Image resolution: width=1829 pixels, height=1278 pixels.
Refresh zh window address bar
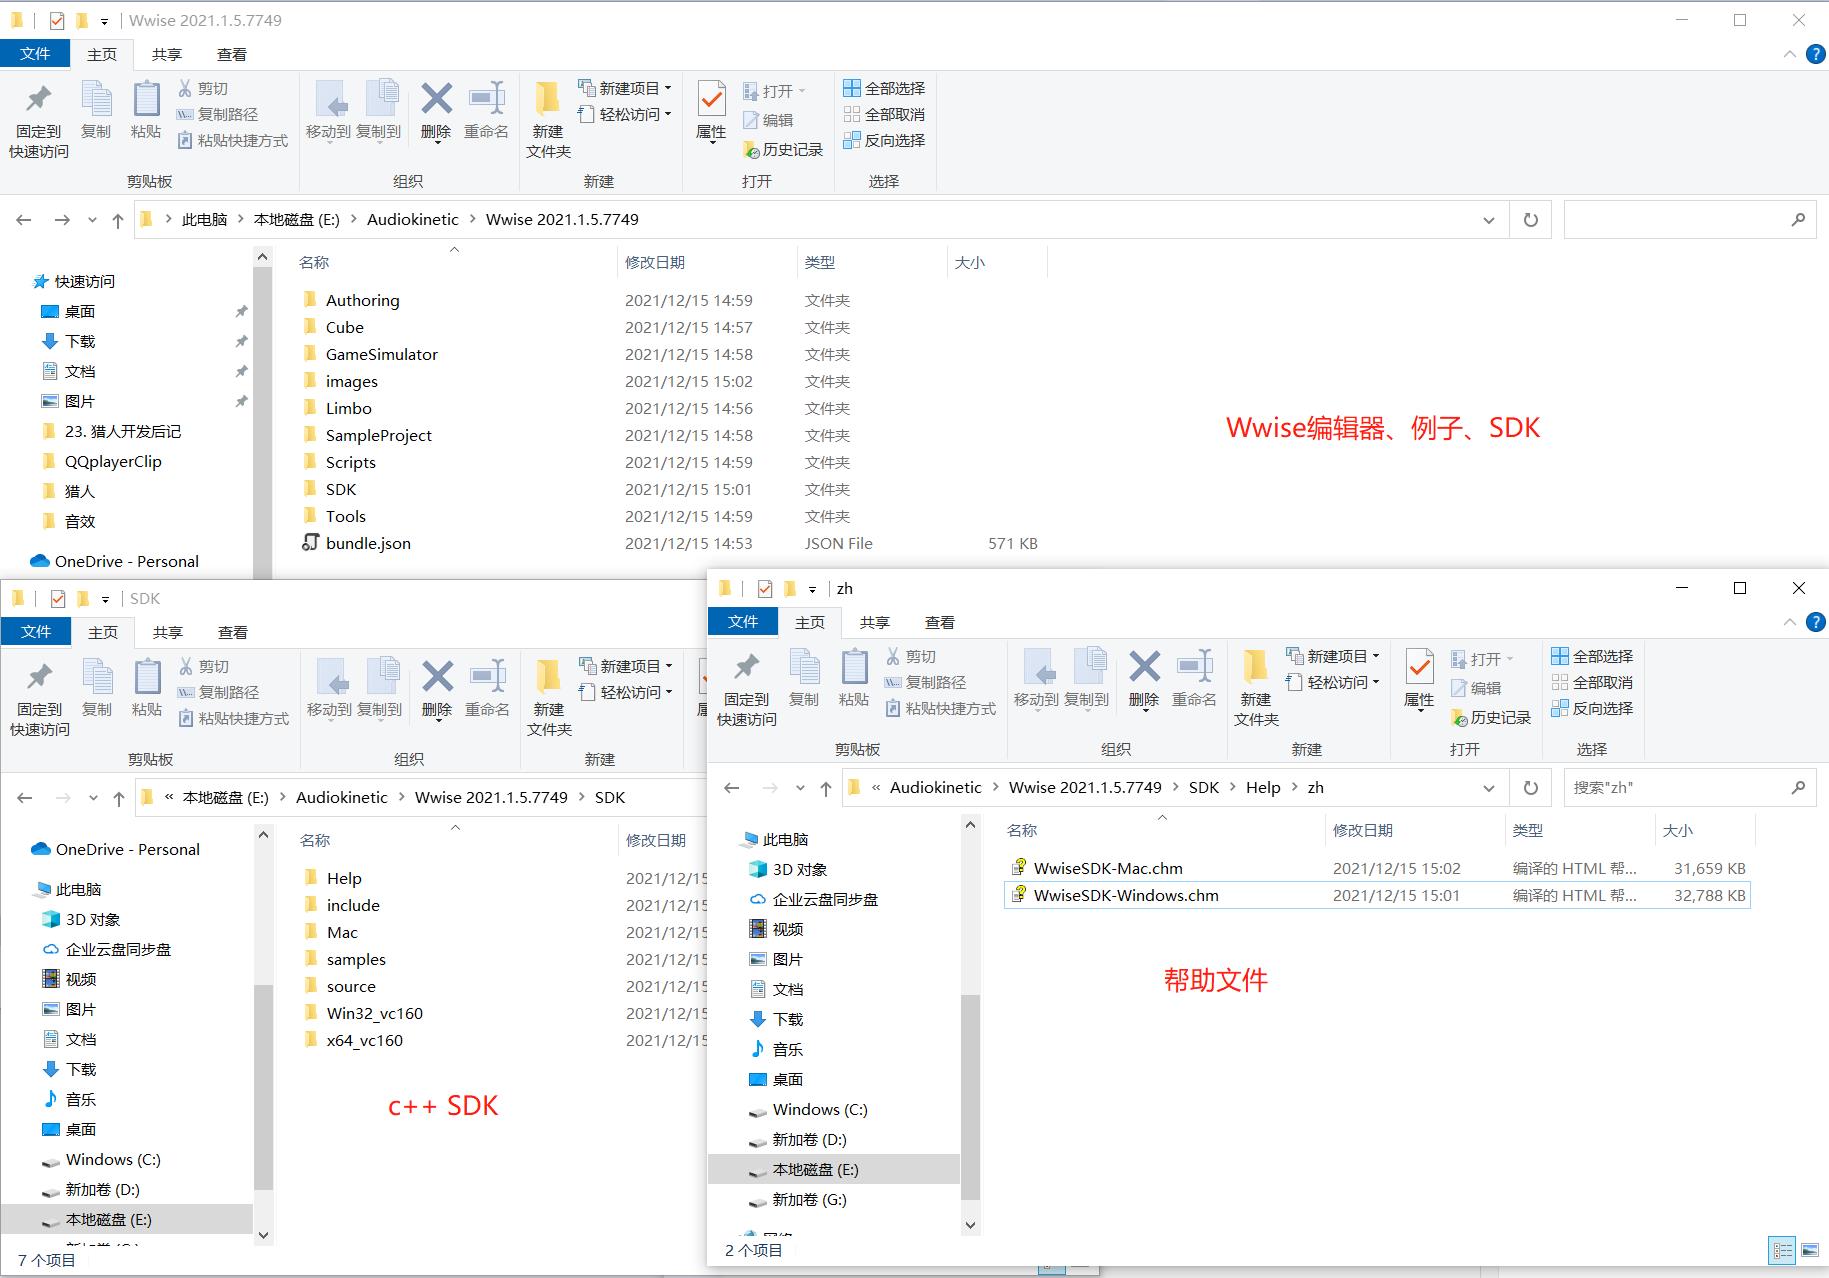point(1530,788)
